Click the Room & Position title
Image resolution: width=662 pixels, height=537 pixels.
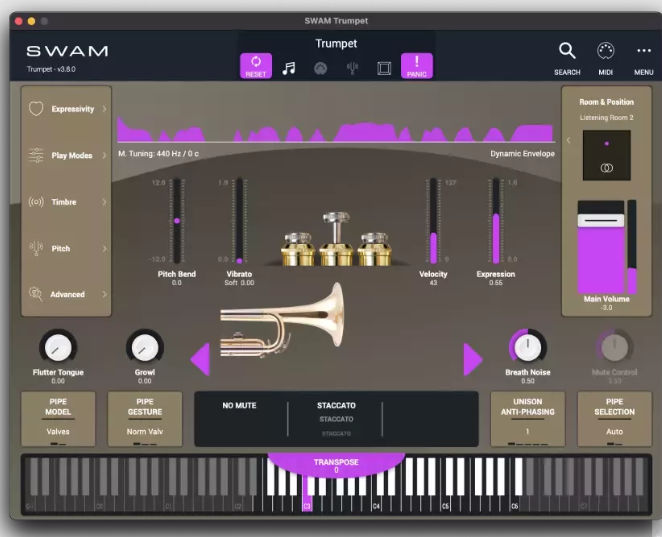click(x=607, y=102)
